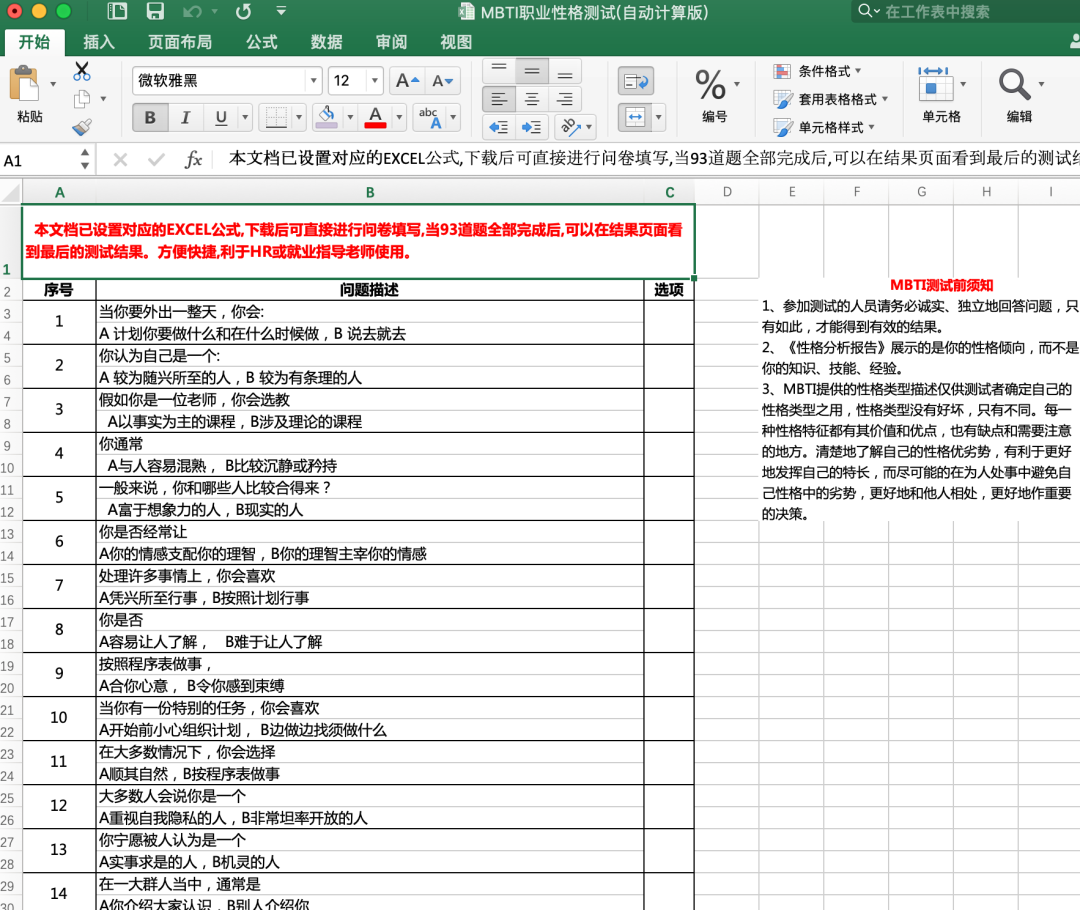Expand the fill color dropdown arrow

pyautogui.click(x=350, y=117)
